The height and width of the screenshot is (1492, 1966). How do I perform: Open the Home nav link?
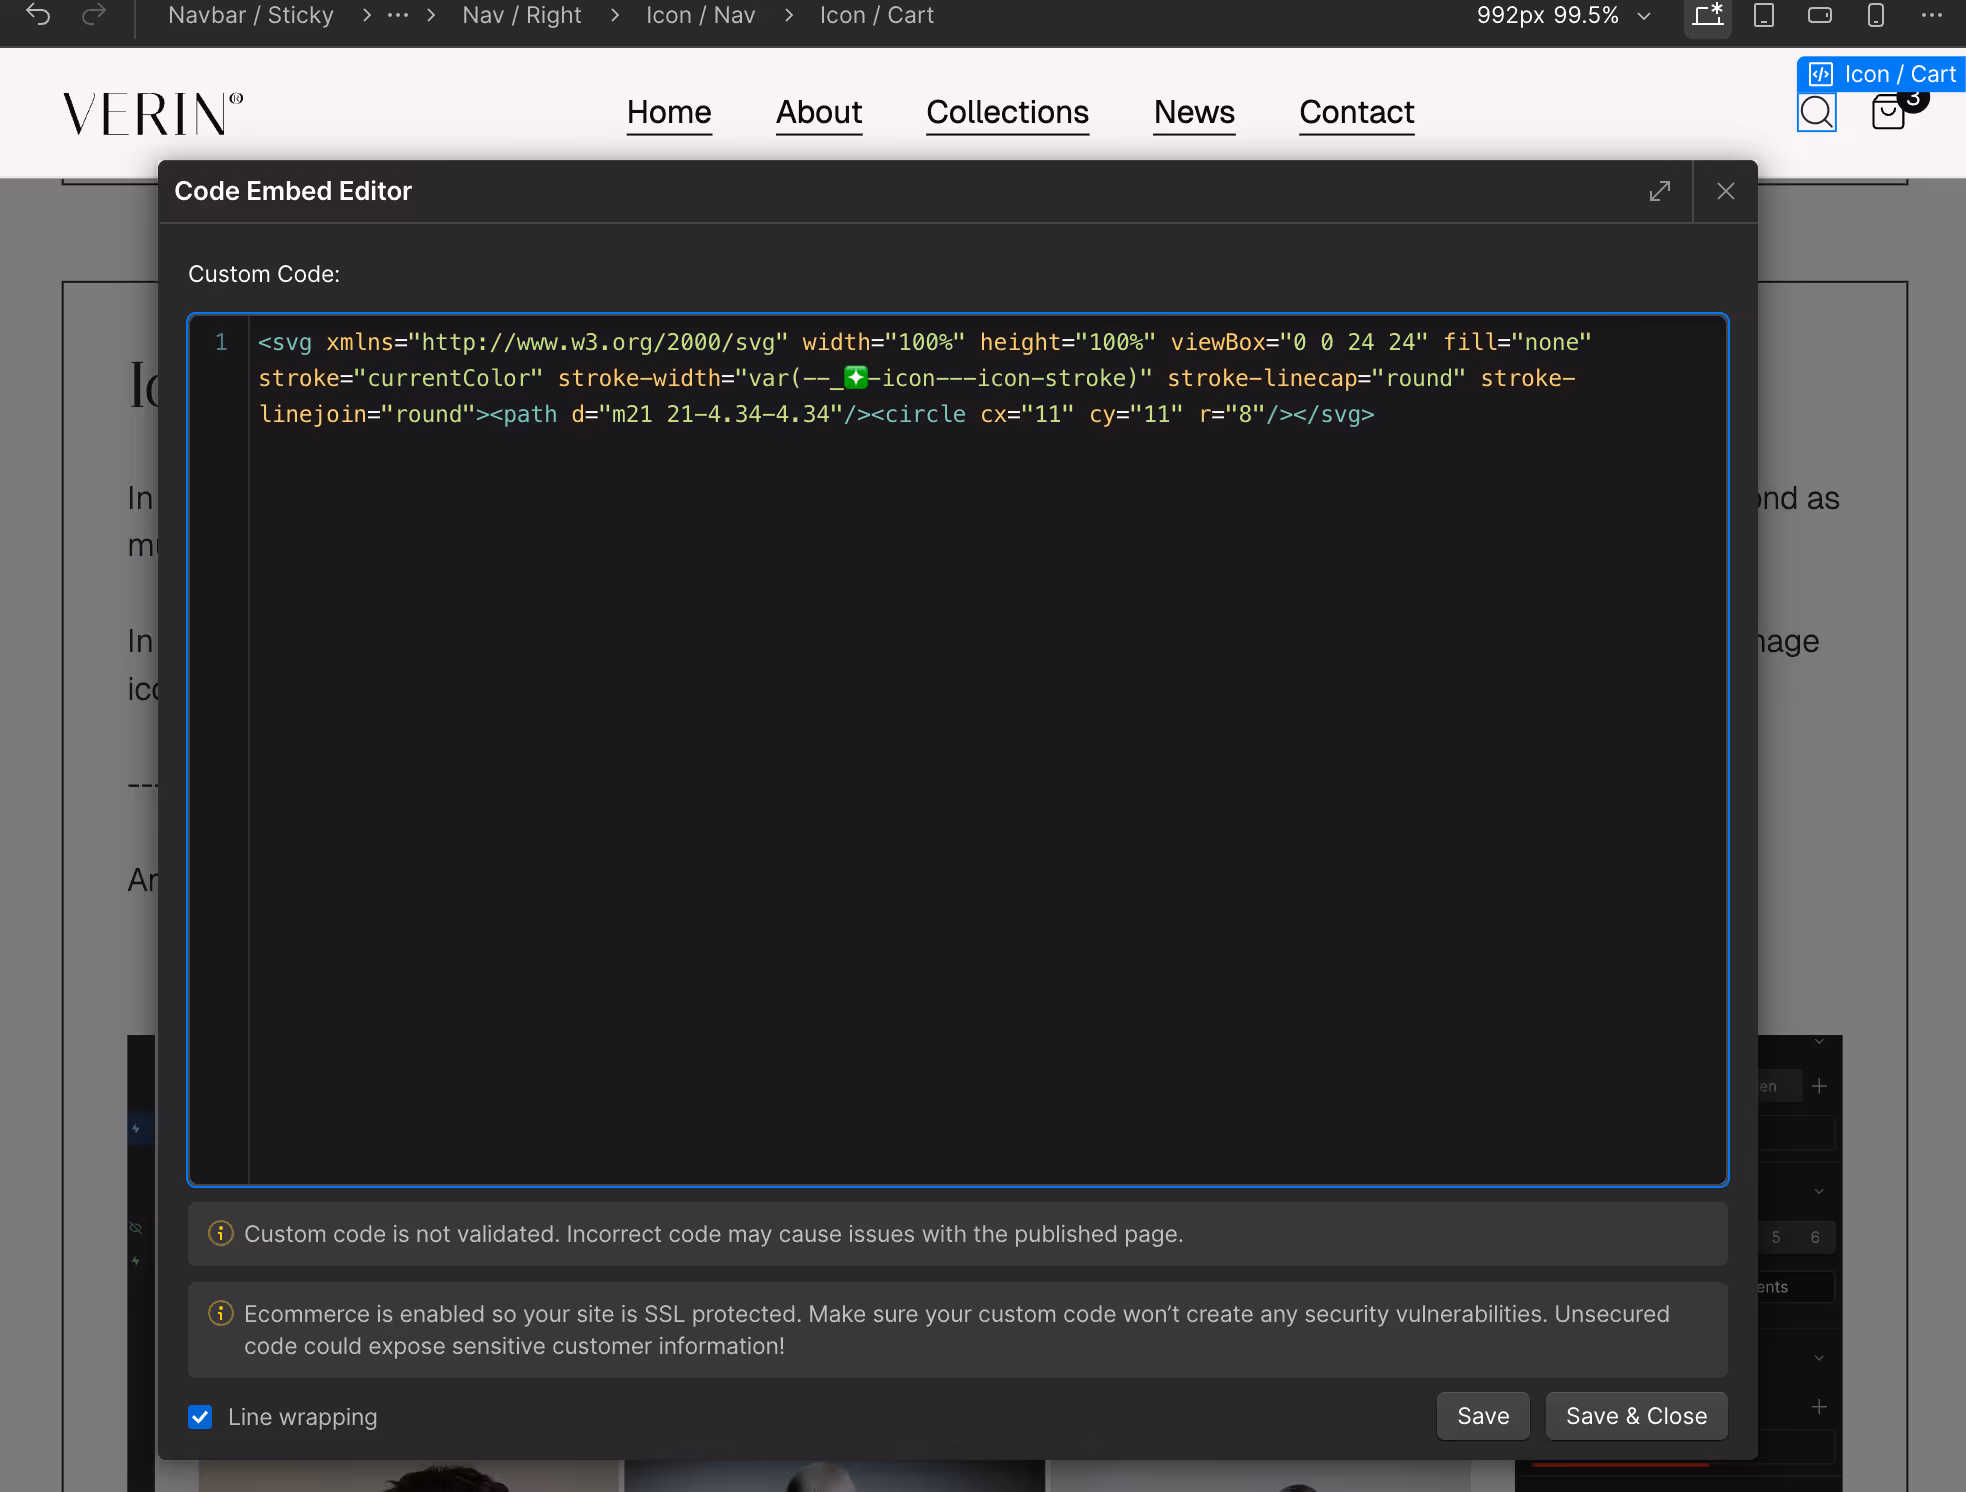[669, 113]
